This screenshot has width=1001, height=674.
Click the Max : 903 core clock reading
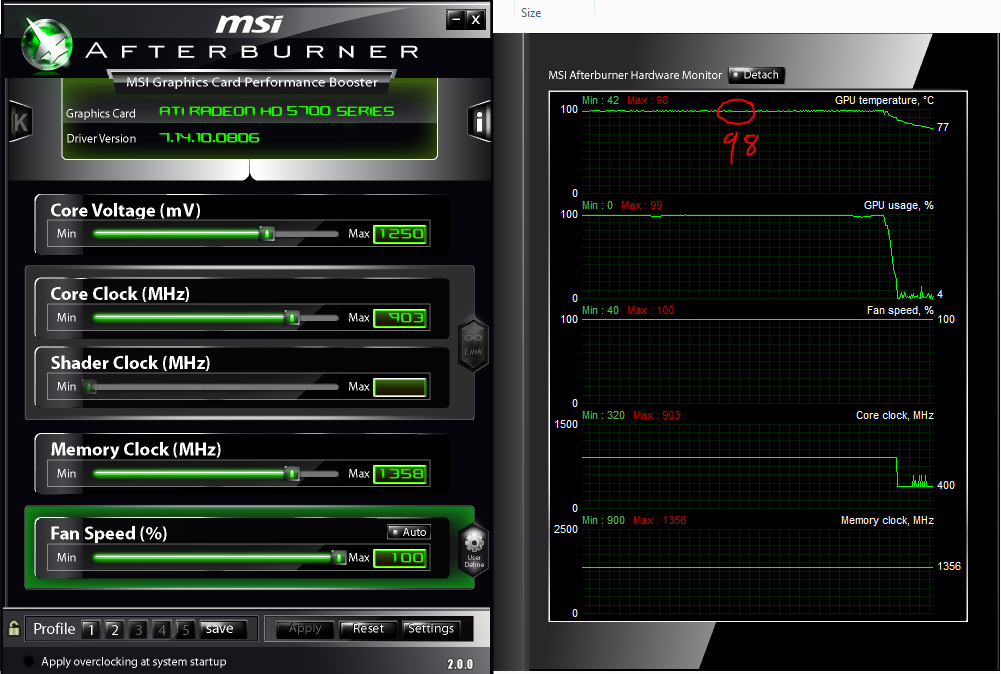[656, 416]
